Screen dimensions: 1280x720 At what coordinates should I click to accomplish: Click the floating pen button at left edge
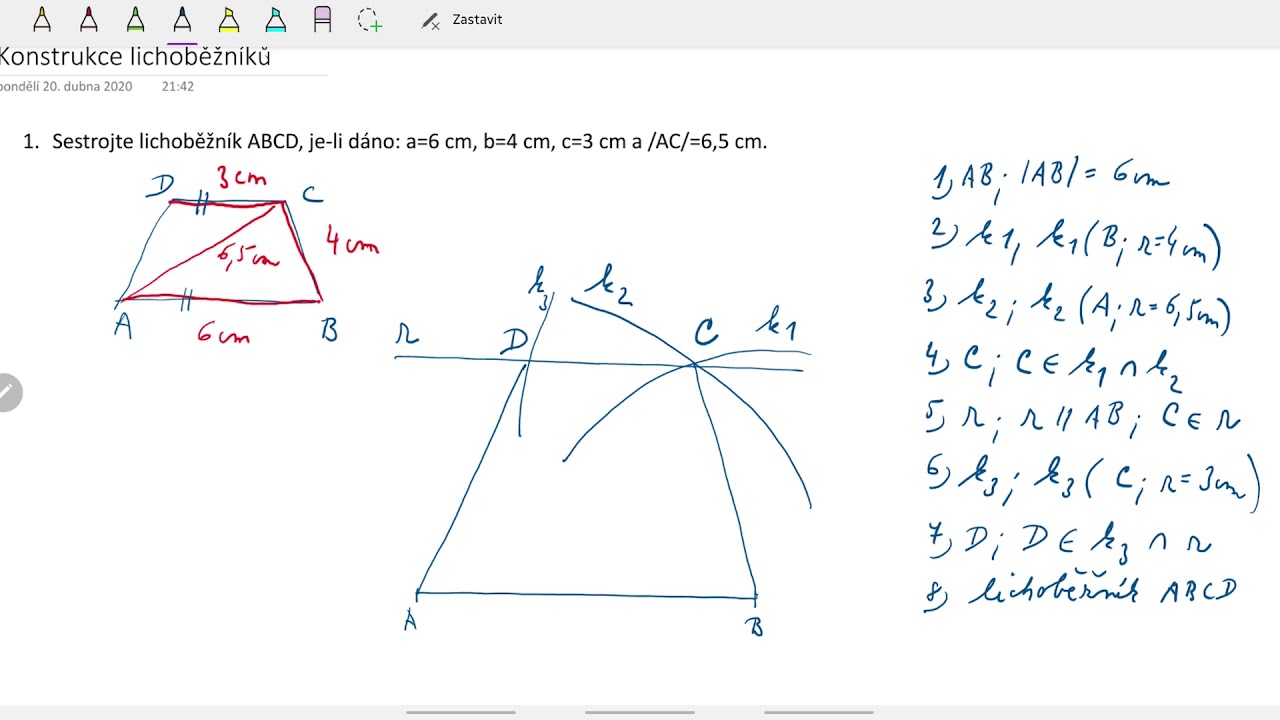click(7, 393)
